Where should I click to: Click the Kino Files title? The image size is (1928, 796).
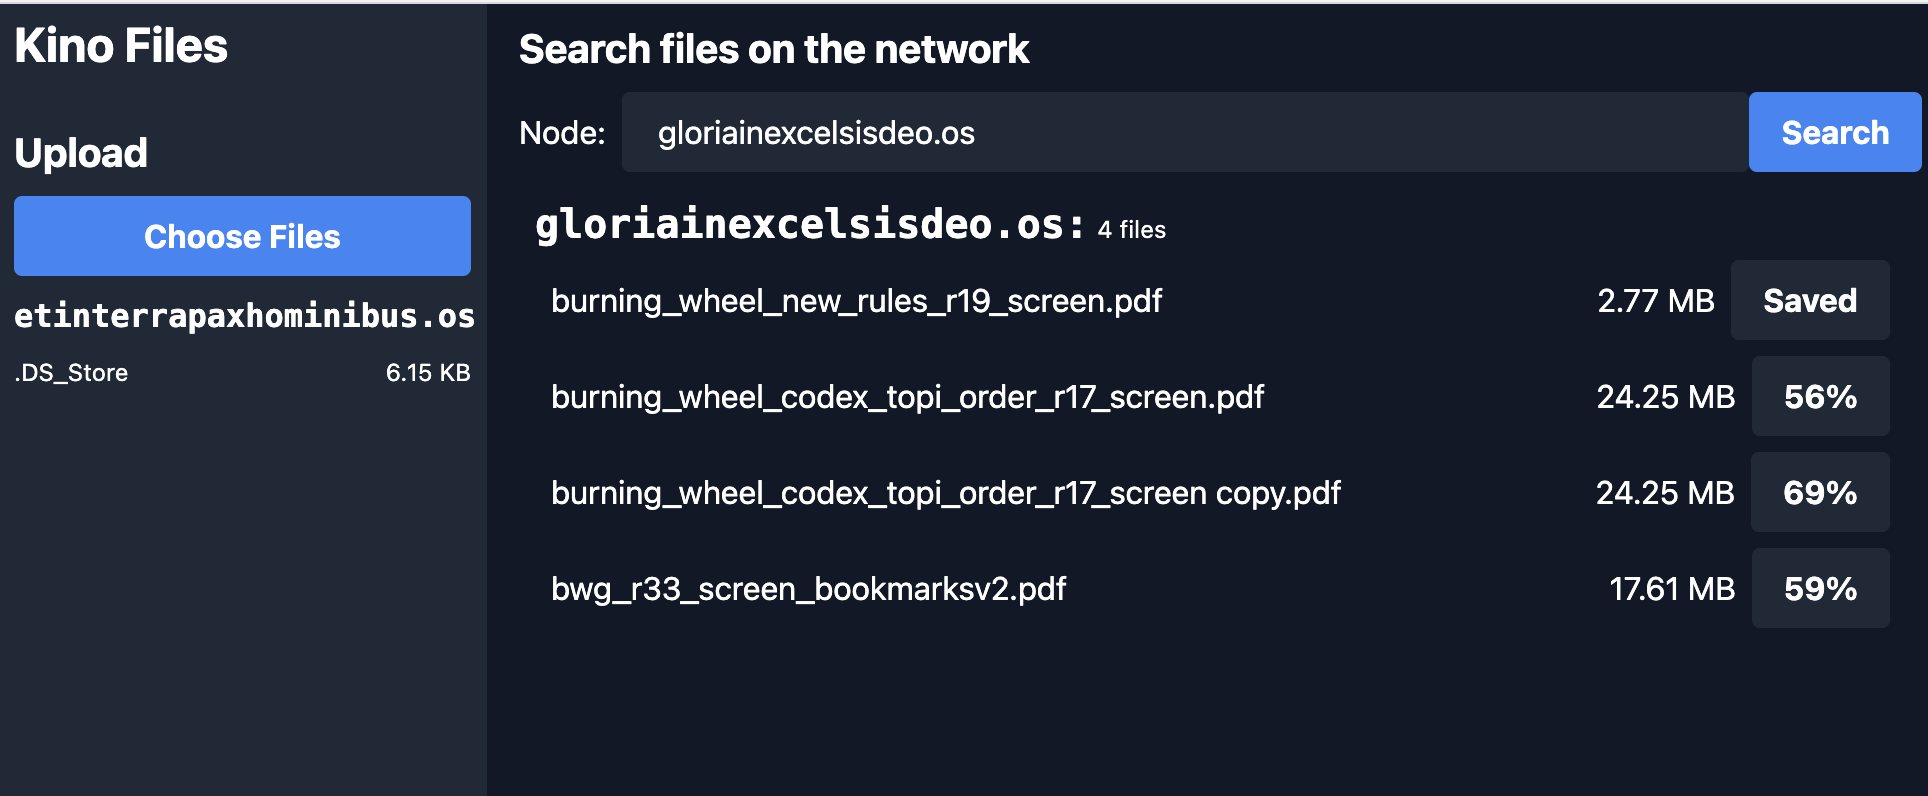coord(121,46)
